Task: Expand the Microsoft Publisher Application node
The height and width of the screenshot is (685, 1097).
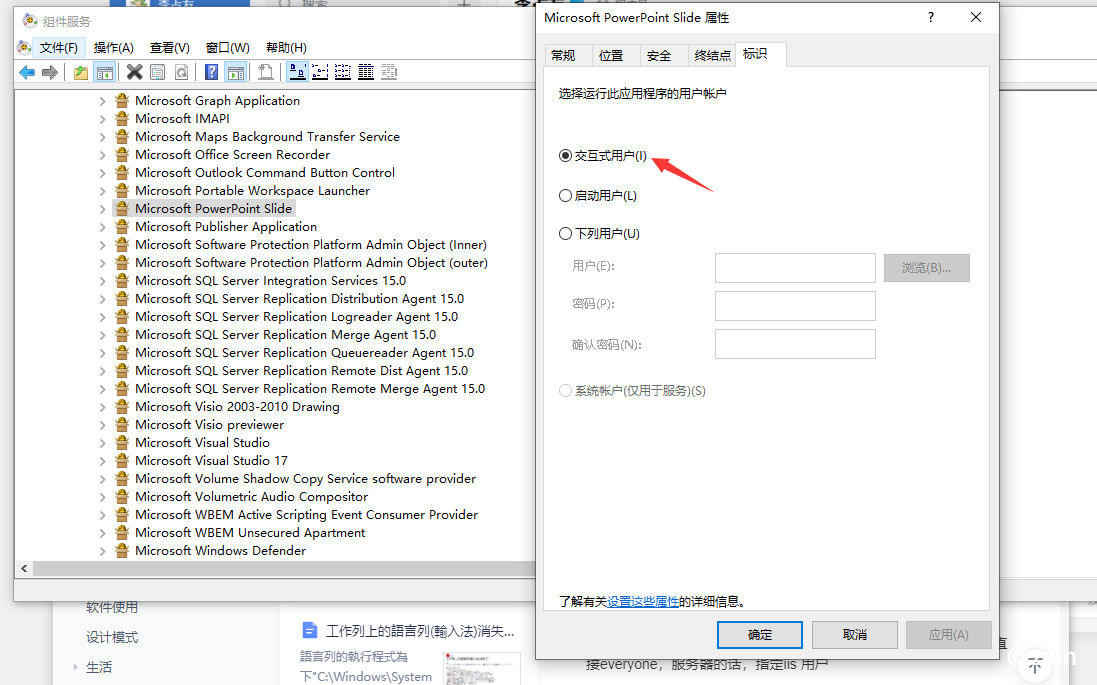Action: click(x=103, y=227)
